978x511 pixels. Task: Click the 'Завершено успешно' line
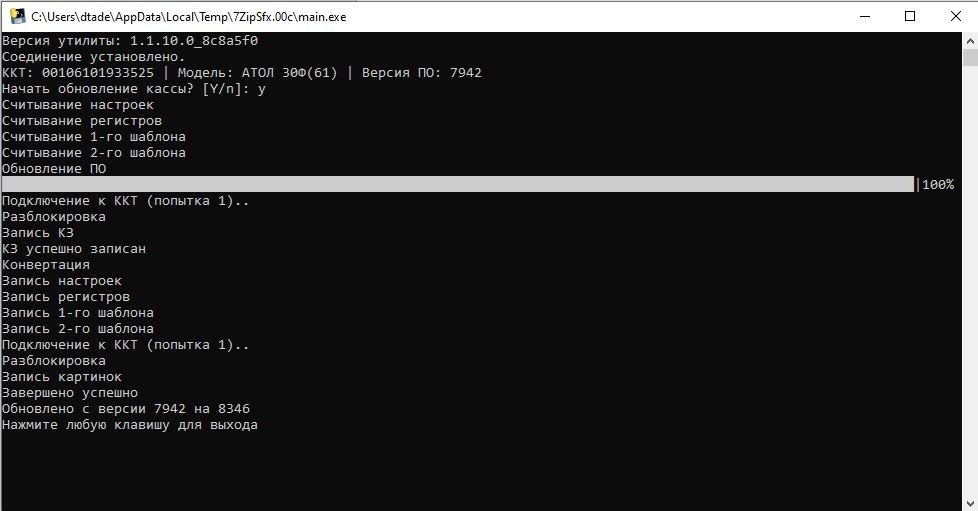(x=70, y=393)
